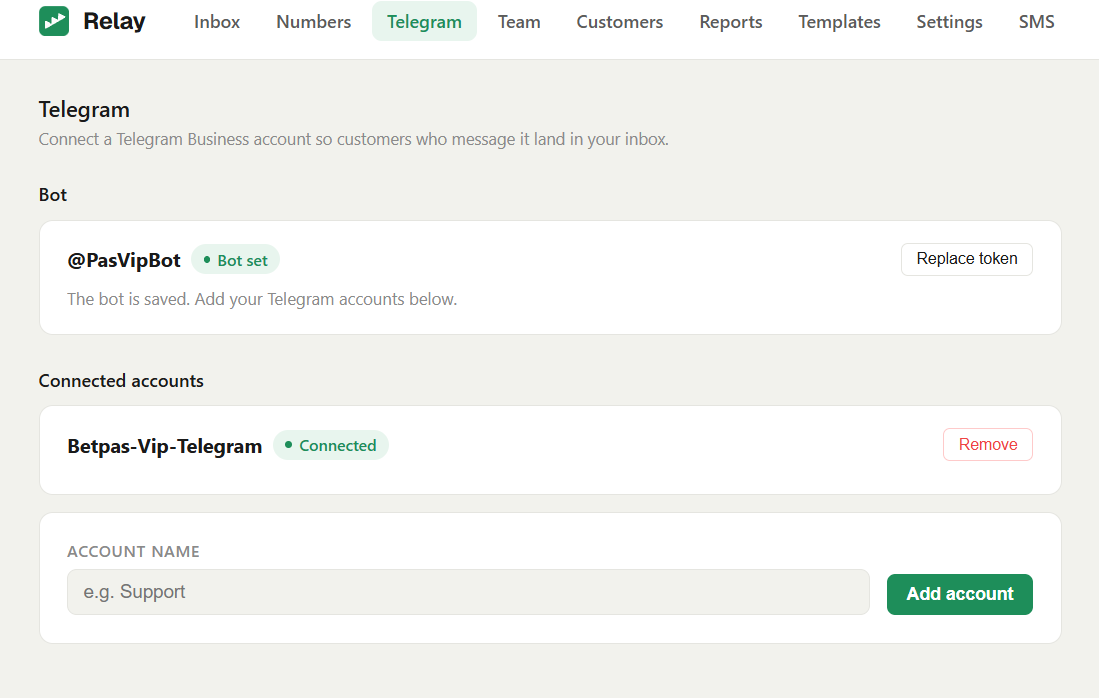
Task: Remove the Betpas-Vip-Telegram account
Action: pos(988,444)
